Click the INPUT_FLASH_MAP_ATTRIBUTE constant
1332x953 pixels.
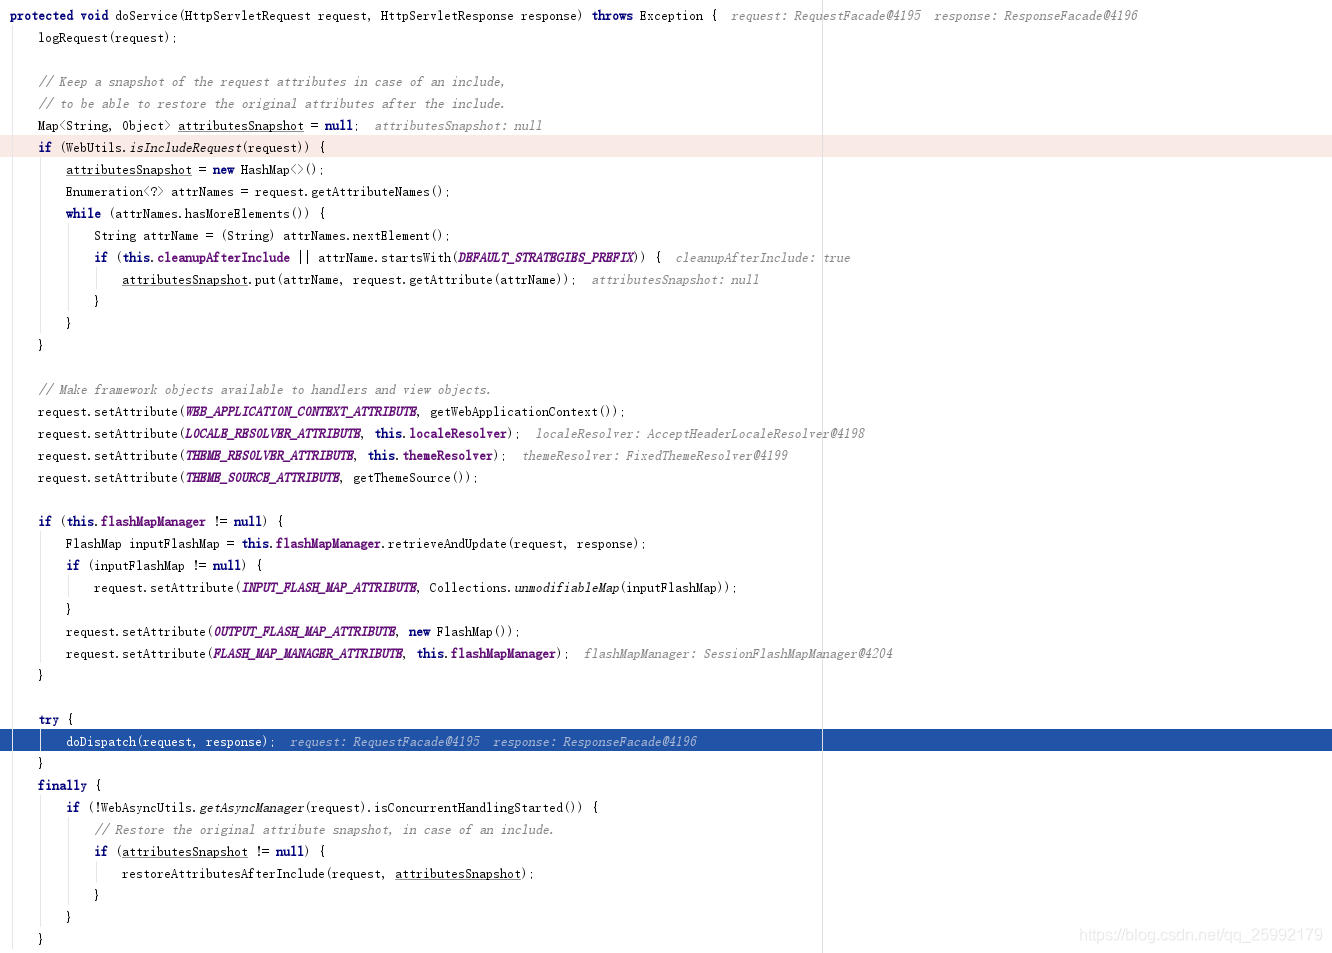click(329, 588)
